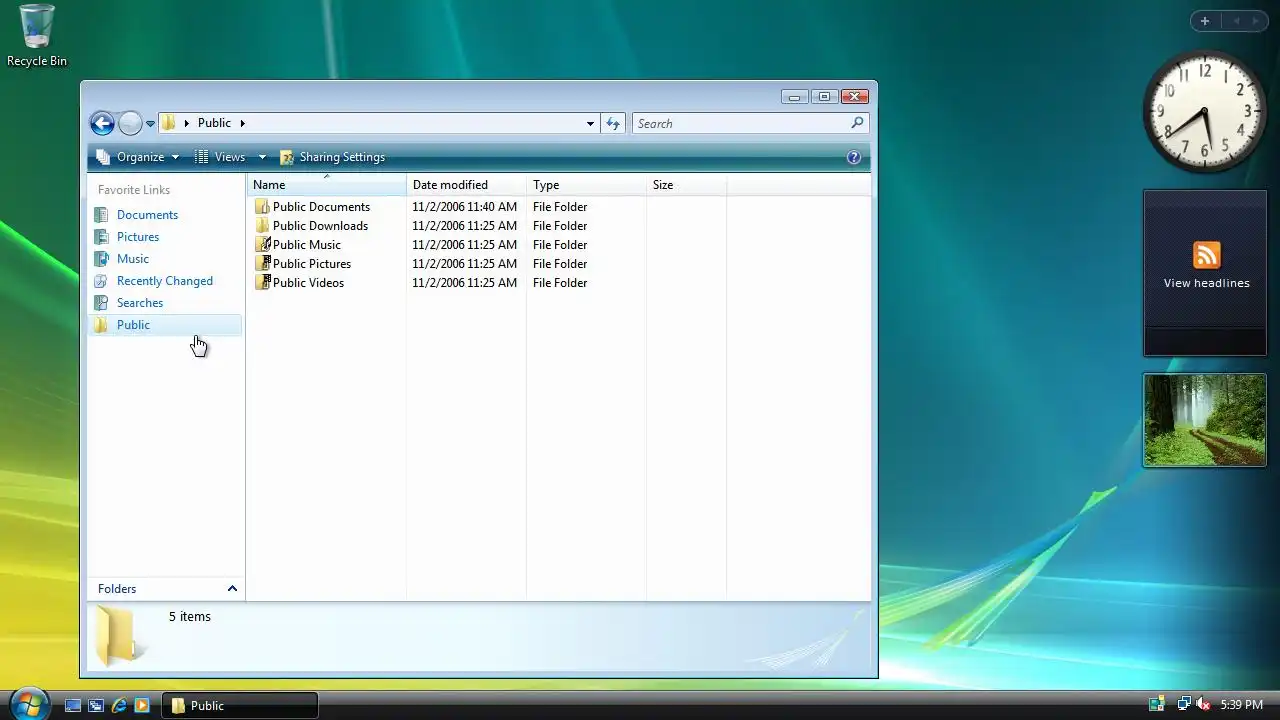The width and height of the screenshot is (1280, 720).
Task: Select Public in Favorite Links
Action: [165, 325]
